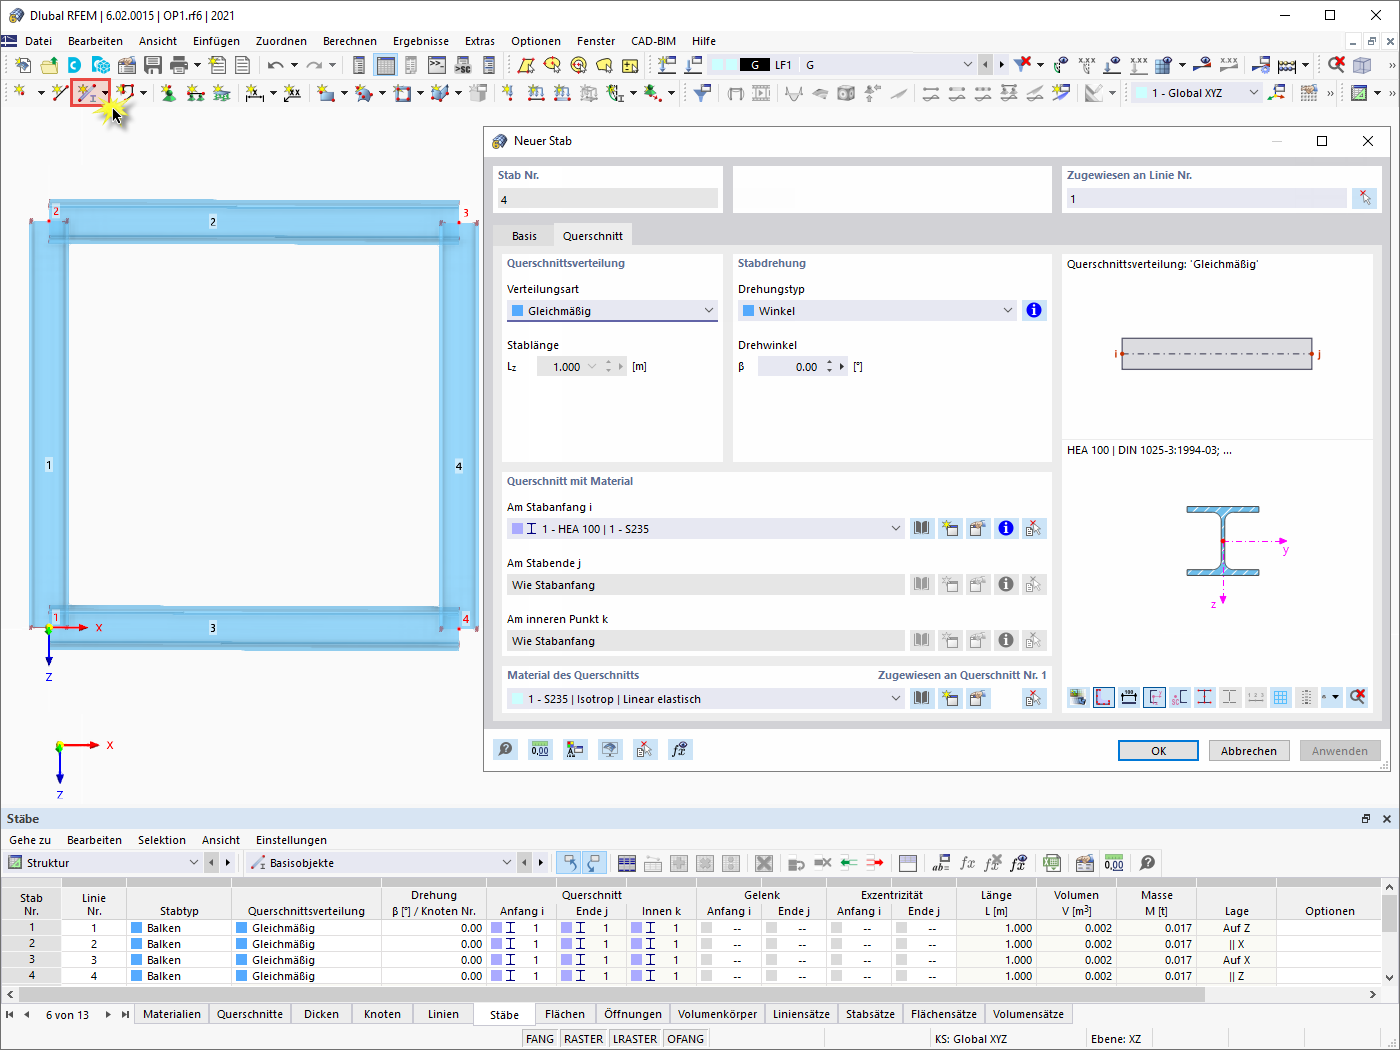The width and height of the screenshot is (1400, 1050).
Task: Open the Berechnen menu
Action: pos(350,41)
